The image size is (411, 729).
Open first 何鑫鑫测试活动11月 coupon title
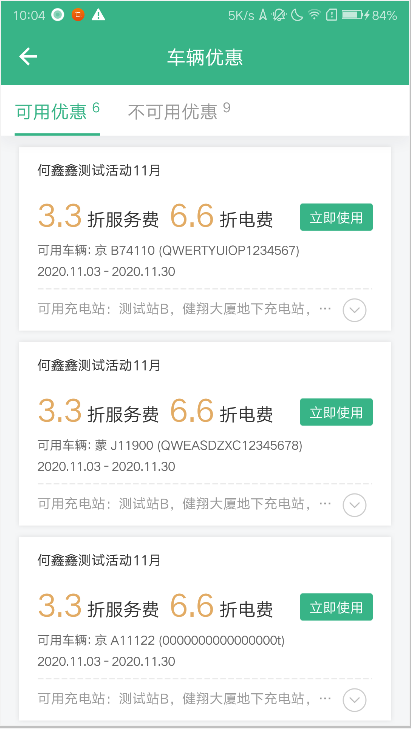(99, 171)
